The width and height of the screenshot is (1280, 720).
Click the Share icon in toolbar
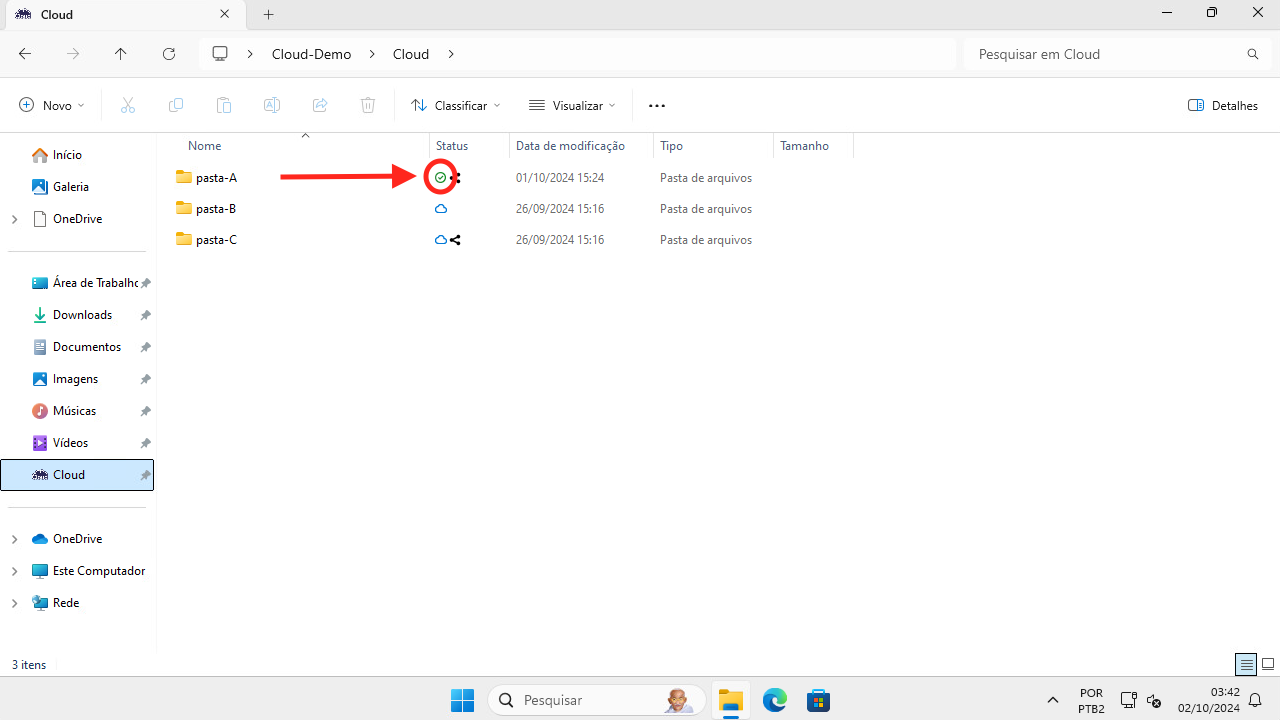320,105
